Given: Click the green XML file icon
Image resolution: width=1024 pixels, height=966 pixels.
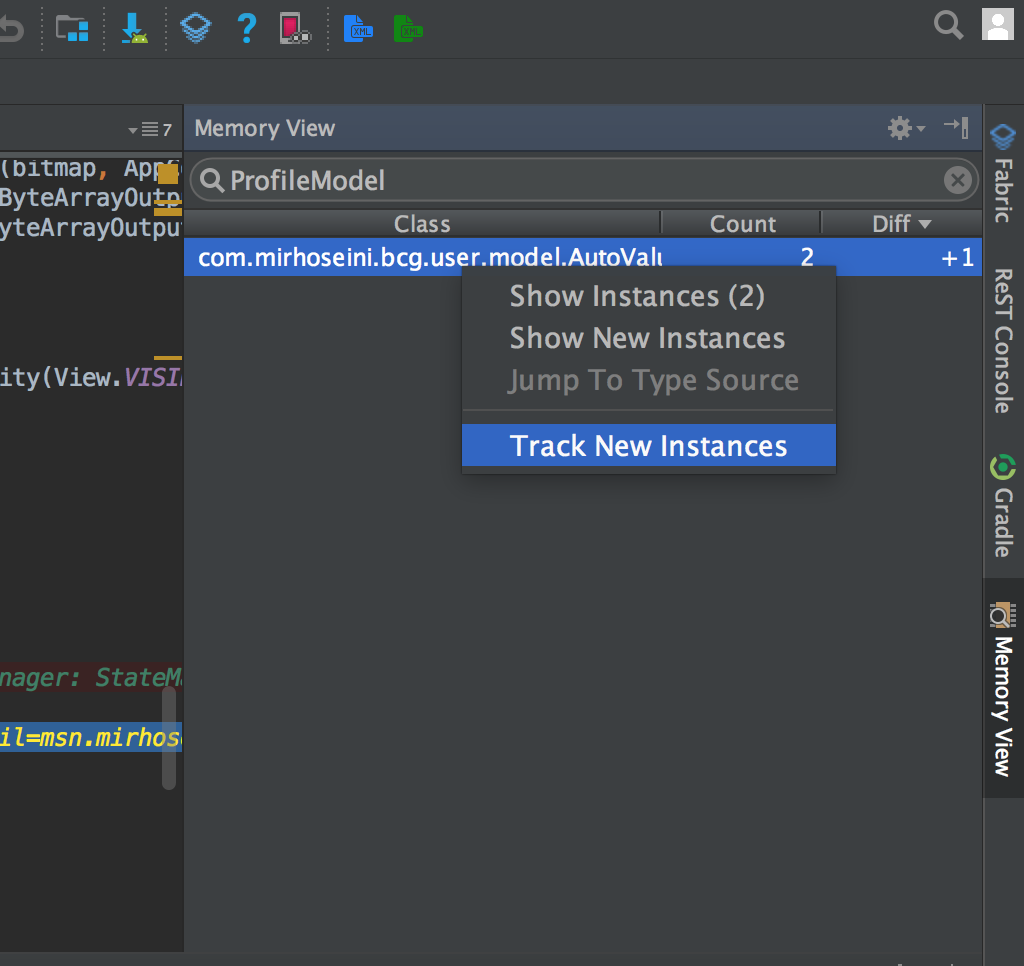Looking at the screenshot, I should point(408,28).
